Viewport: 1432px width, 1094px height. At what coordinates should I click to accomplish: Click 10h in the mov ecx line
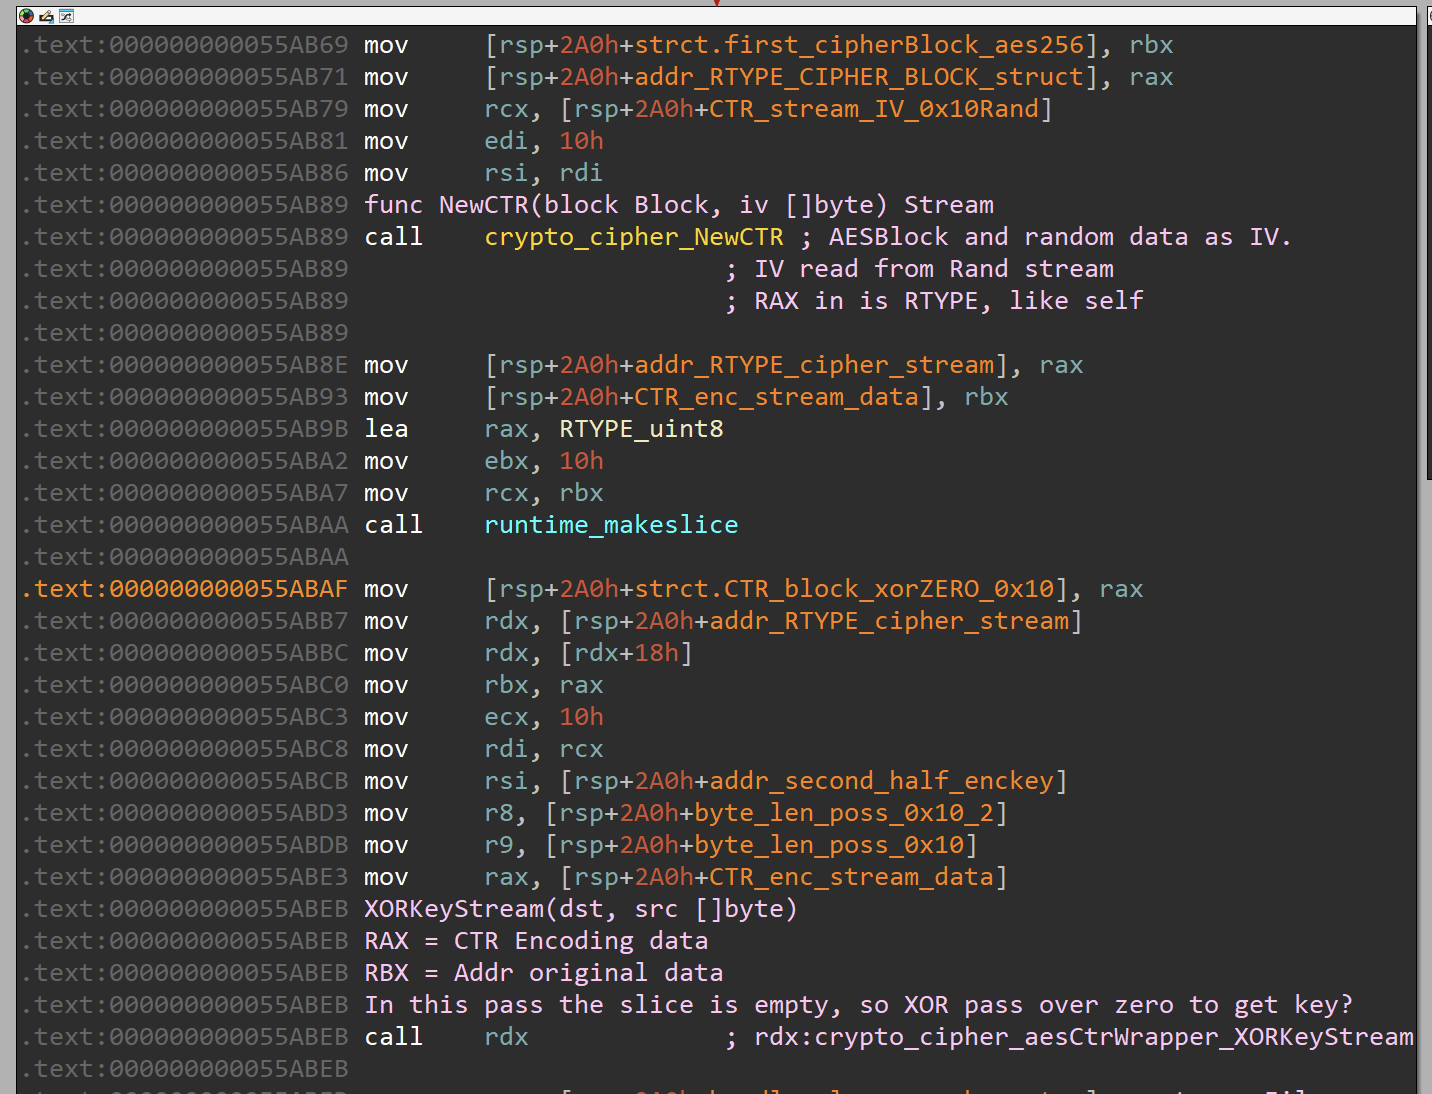point(581,717)
